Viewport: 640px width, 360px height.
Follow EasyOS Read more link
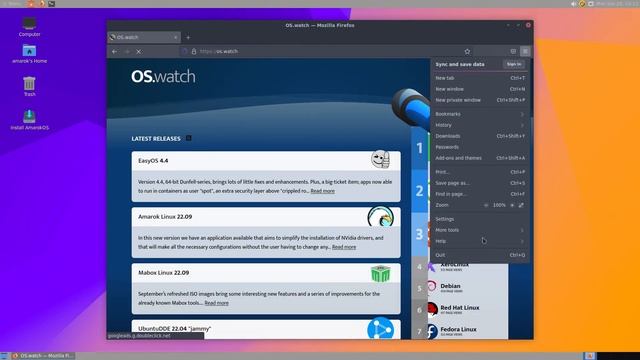point(322,191)
